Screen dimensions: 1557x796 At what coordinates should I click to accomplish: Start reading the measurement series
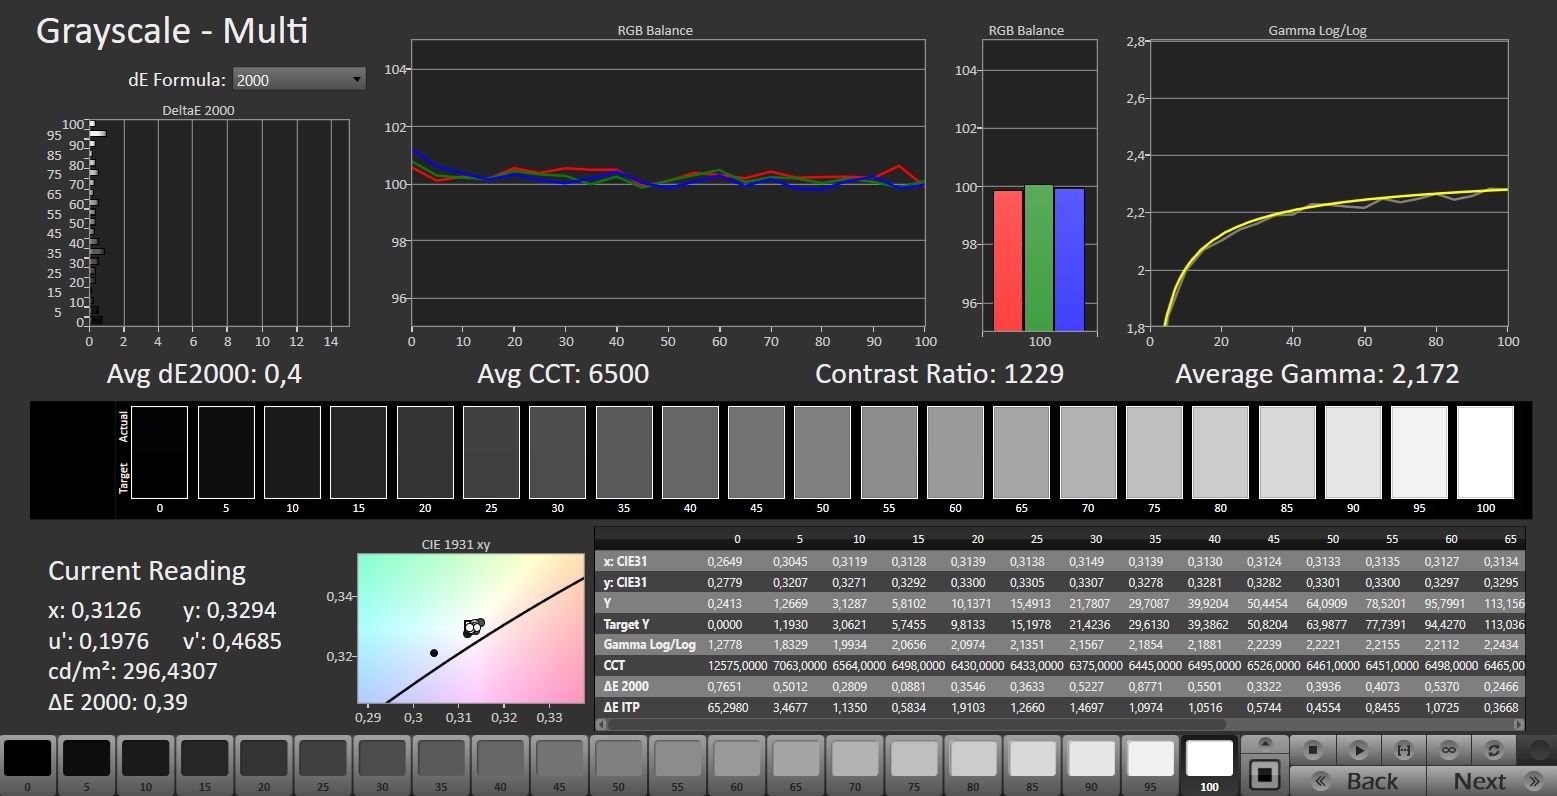coord(1358,750)
